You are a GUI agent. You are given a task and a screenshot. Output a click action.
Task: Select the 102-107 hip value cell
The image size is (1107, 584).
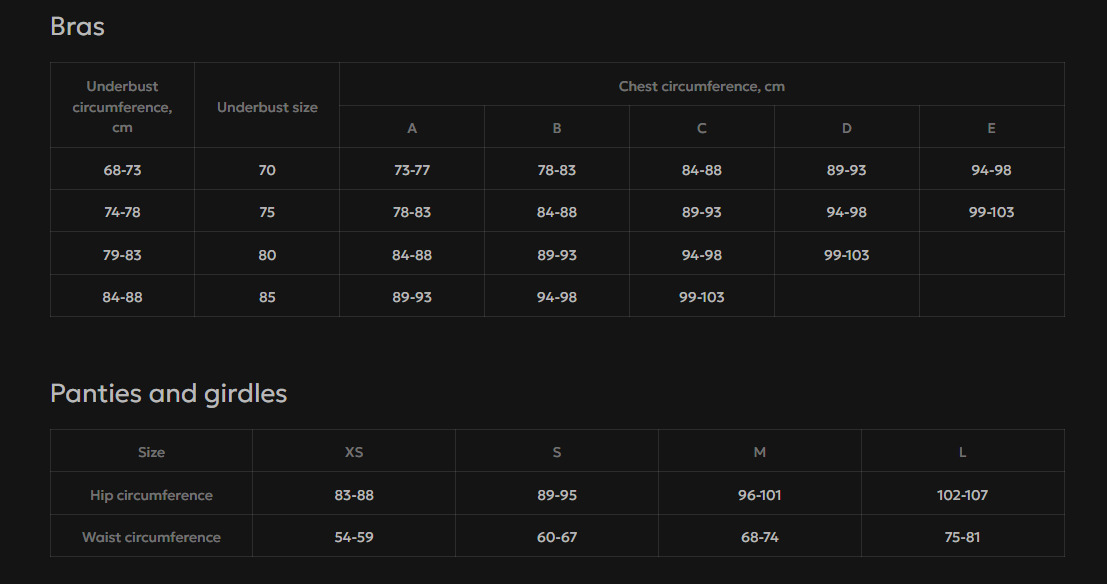point(963,494)
